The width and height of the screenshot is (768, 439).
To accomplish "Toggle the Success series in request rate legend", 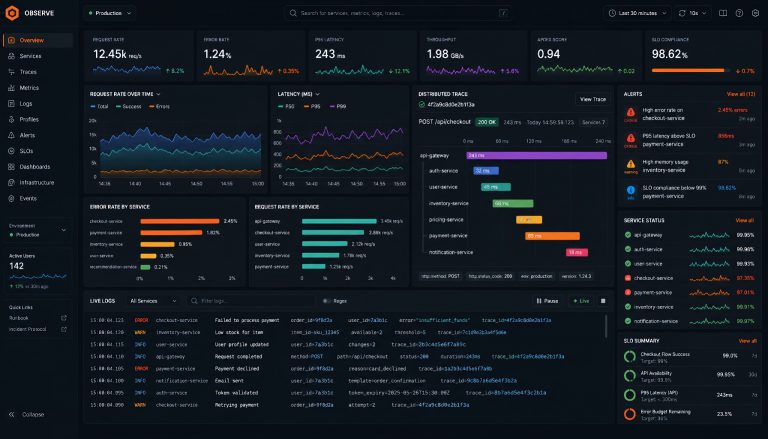I will (129, 106).
